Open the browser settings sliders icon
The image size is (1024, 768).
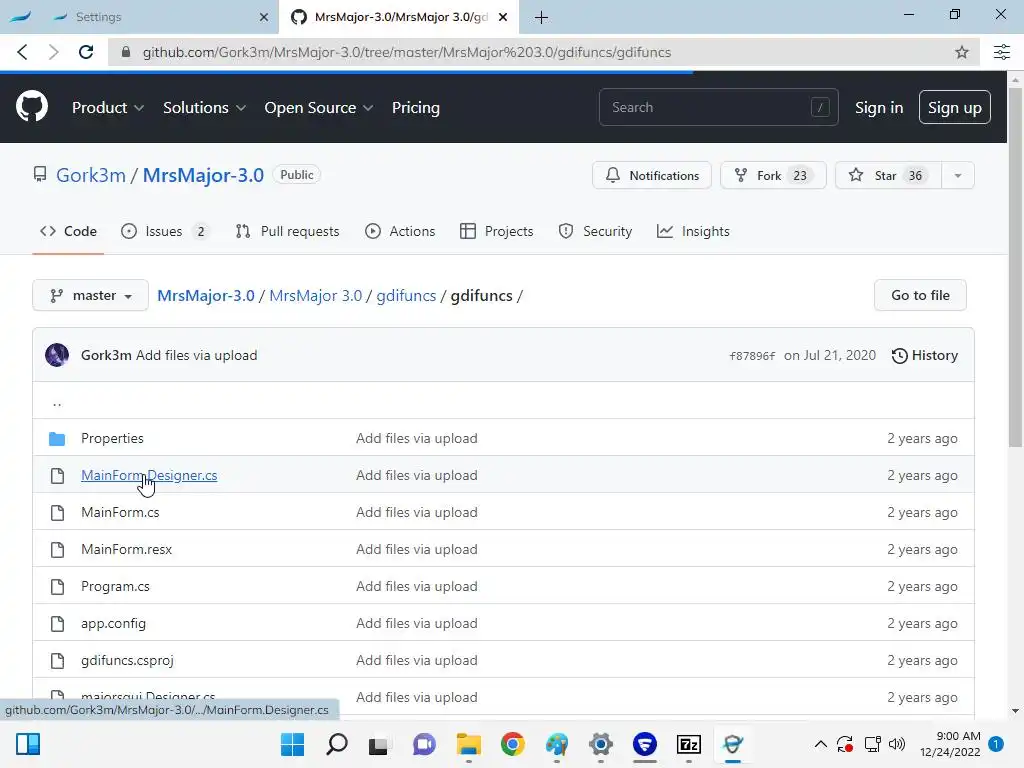1001,52
